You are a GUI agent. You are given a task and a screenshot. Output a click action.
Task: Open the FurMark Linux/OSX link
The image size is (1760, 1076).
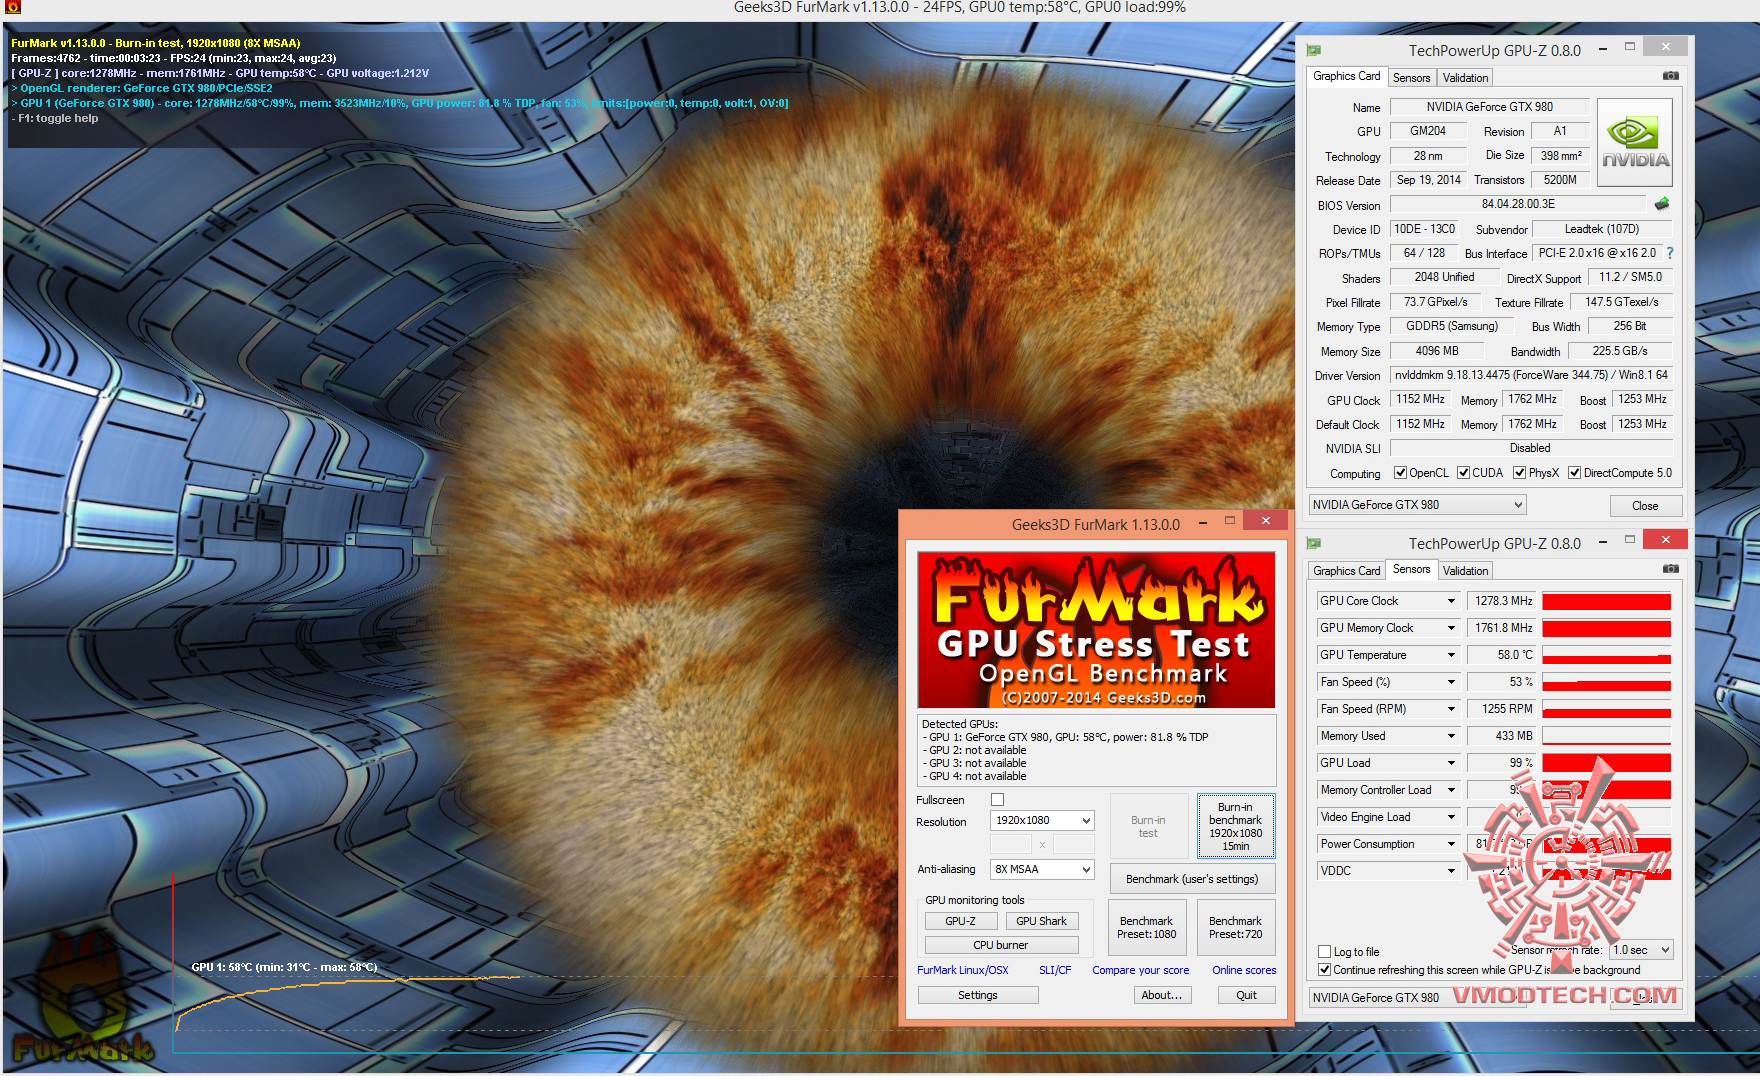click(962, 970)
